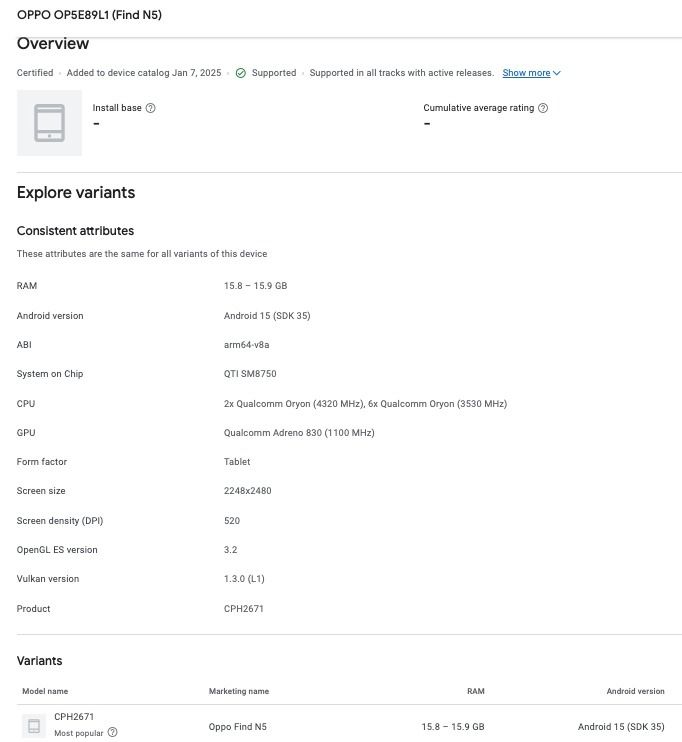Click the Explore variants heading
This screenshot has width=682, height=742.
(76, 193)
